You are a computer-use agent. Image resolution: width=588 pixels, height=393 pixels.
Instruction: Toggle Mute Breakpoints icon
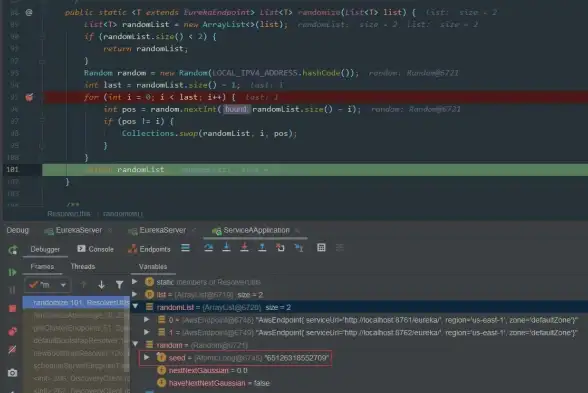click(12, 350)
